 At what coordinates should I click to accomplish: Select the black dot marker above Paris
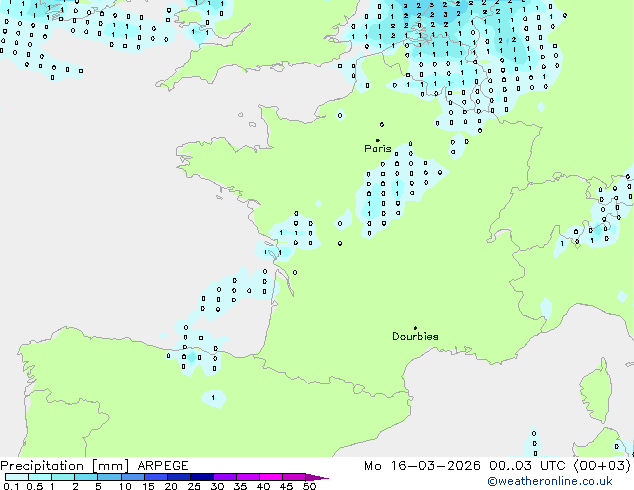tap(378, 140)
